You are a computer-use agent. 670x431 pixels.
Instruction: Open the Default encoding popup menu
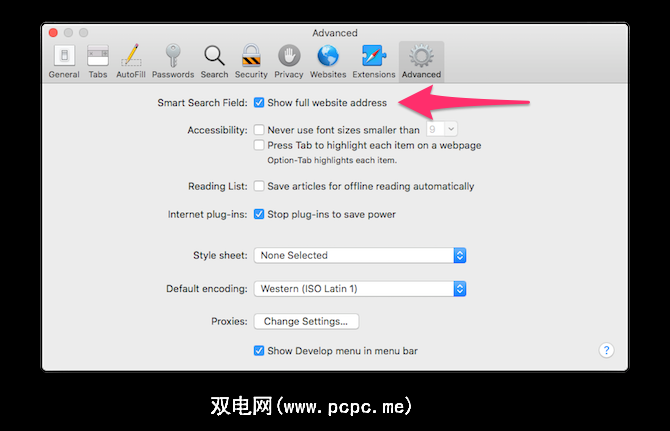[360, 289]
